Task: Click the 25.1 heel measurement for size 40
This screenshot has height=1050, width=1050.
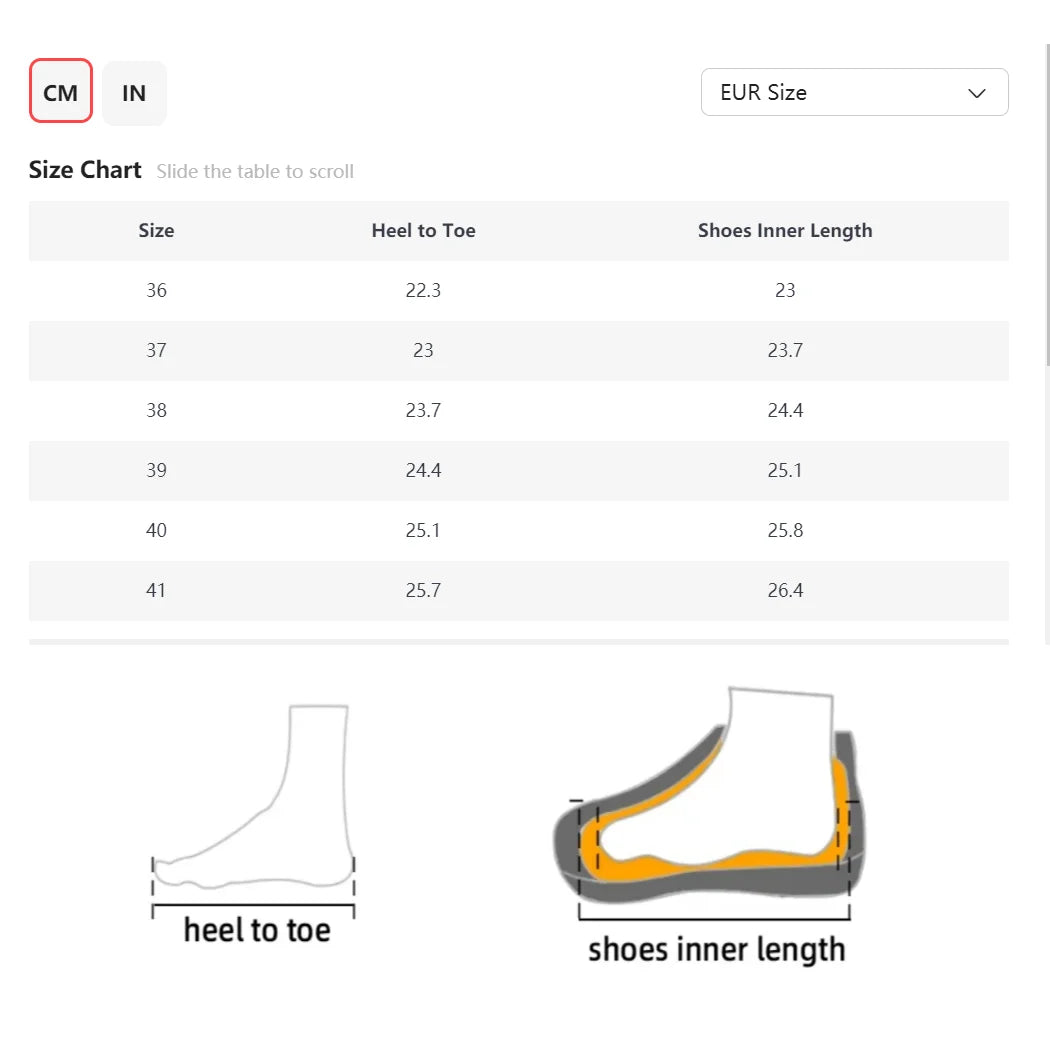Action: [423, 530]
